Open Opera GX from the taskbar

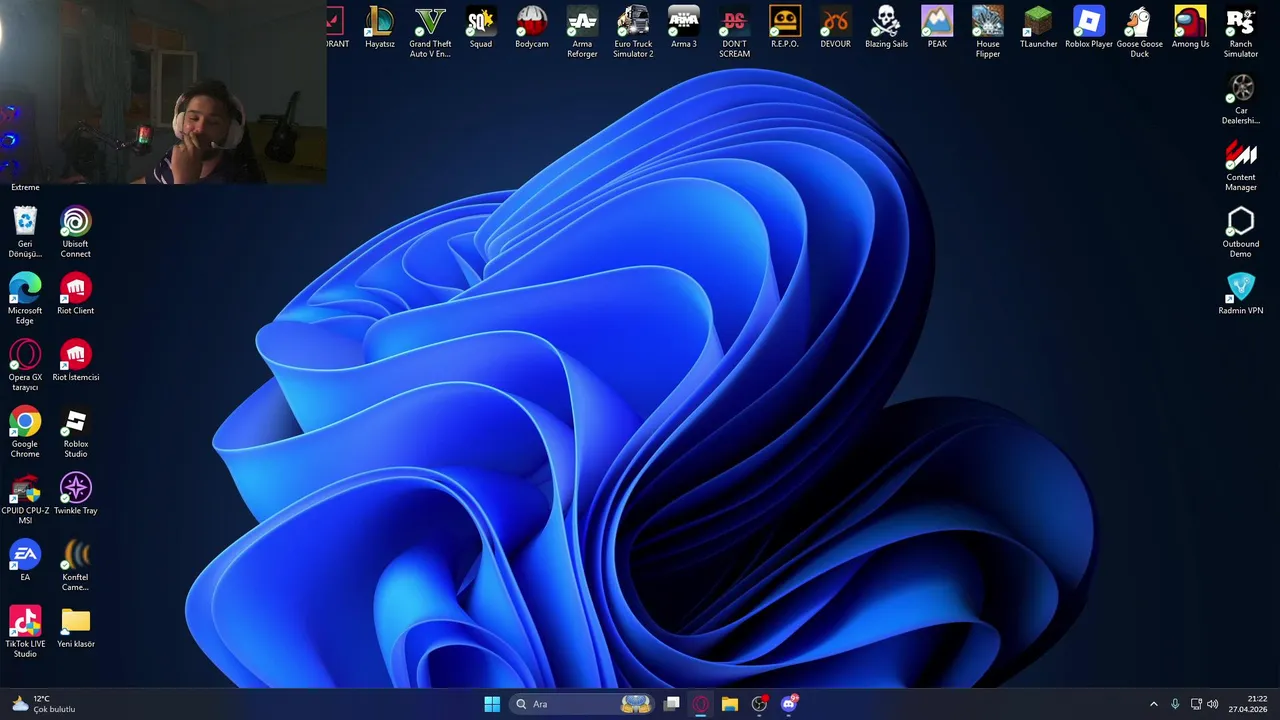point(701,704)
